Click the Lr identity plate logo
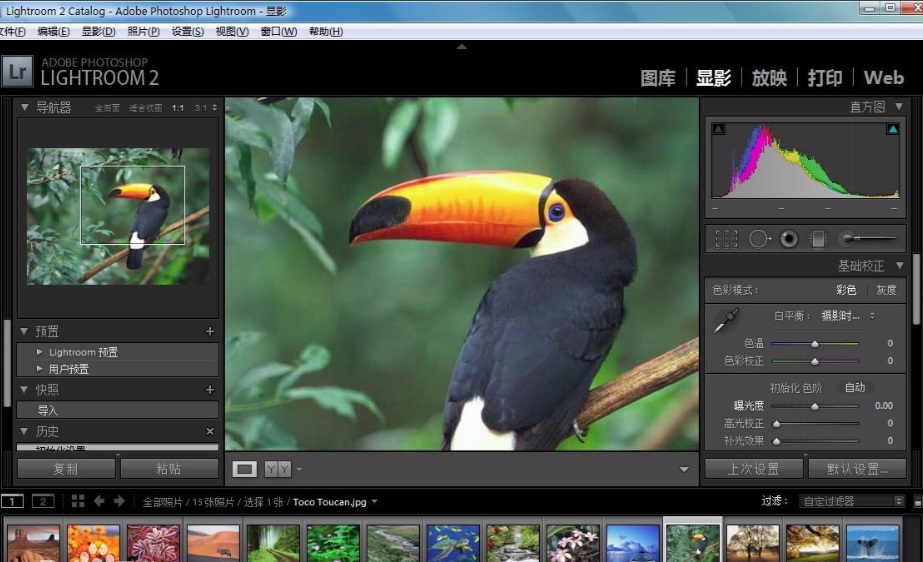The width and height of the screenshot is (923, 562). [x=16, y=72]
